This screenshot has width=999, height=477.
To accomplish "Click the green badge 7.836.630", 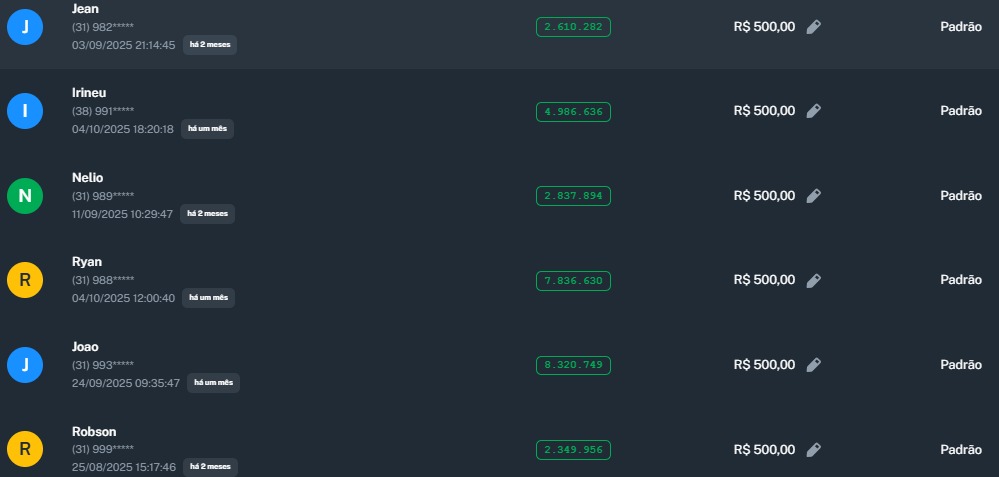I will click(573, 280).
